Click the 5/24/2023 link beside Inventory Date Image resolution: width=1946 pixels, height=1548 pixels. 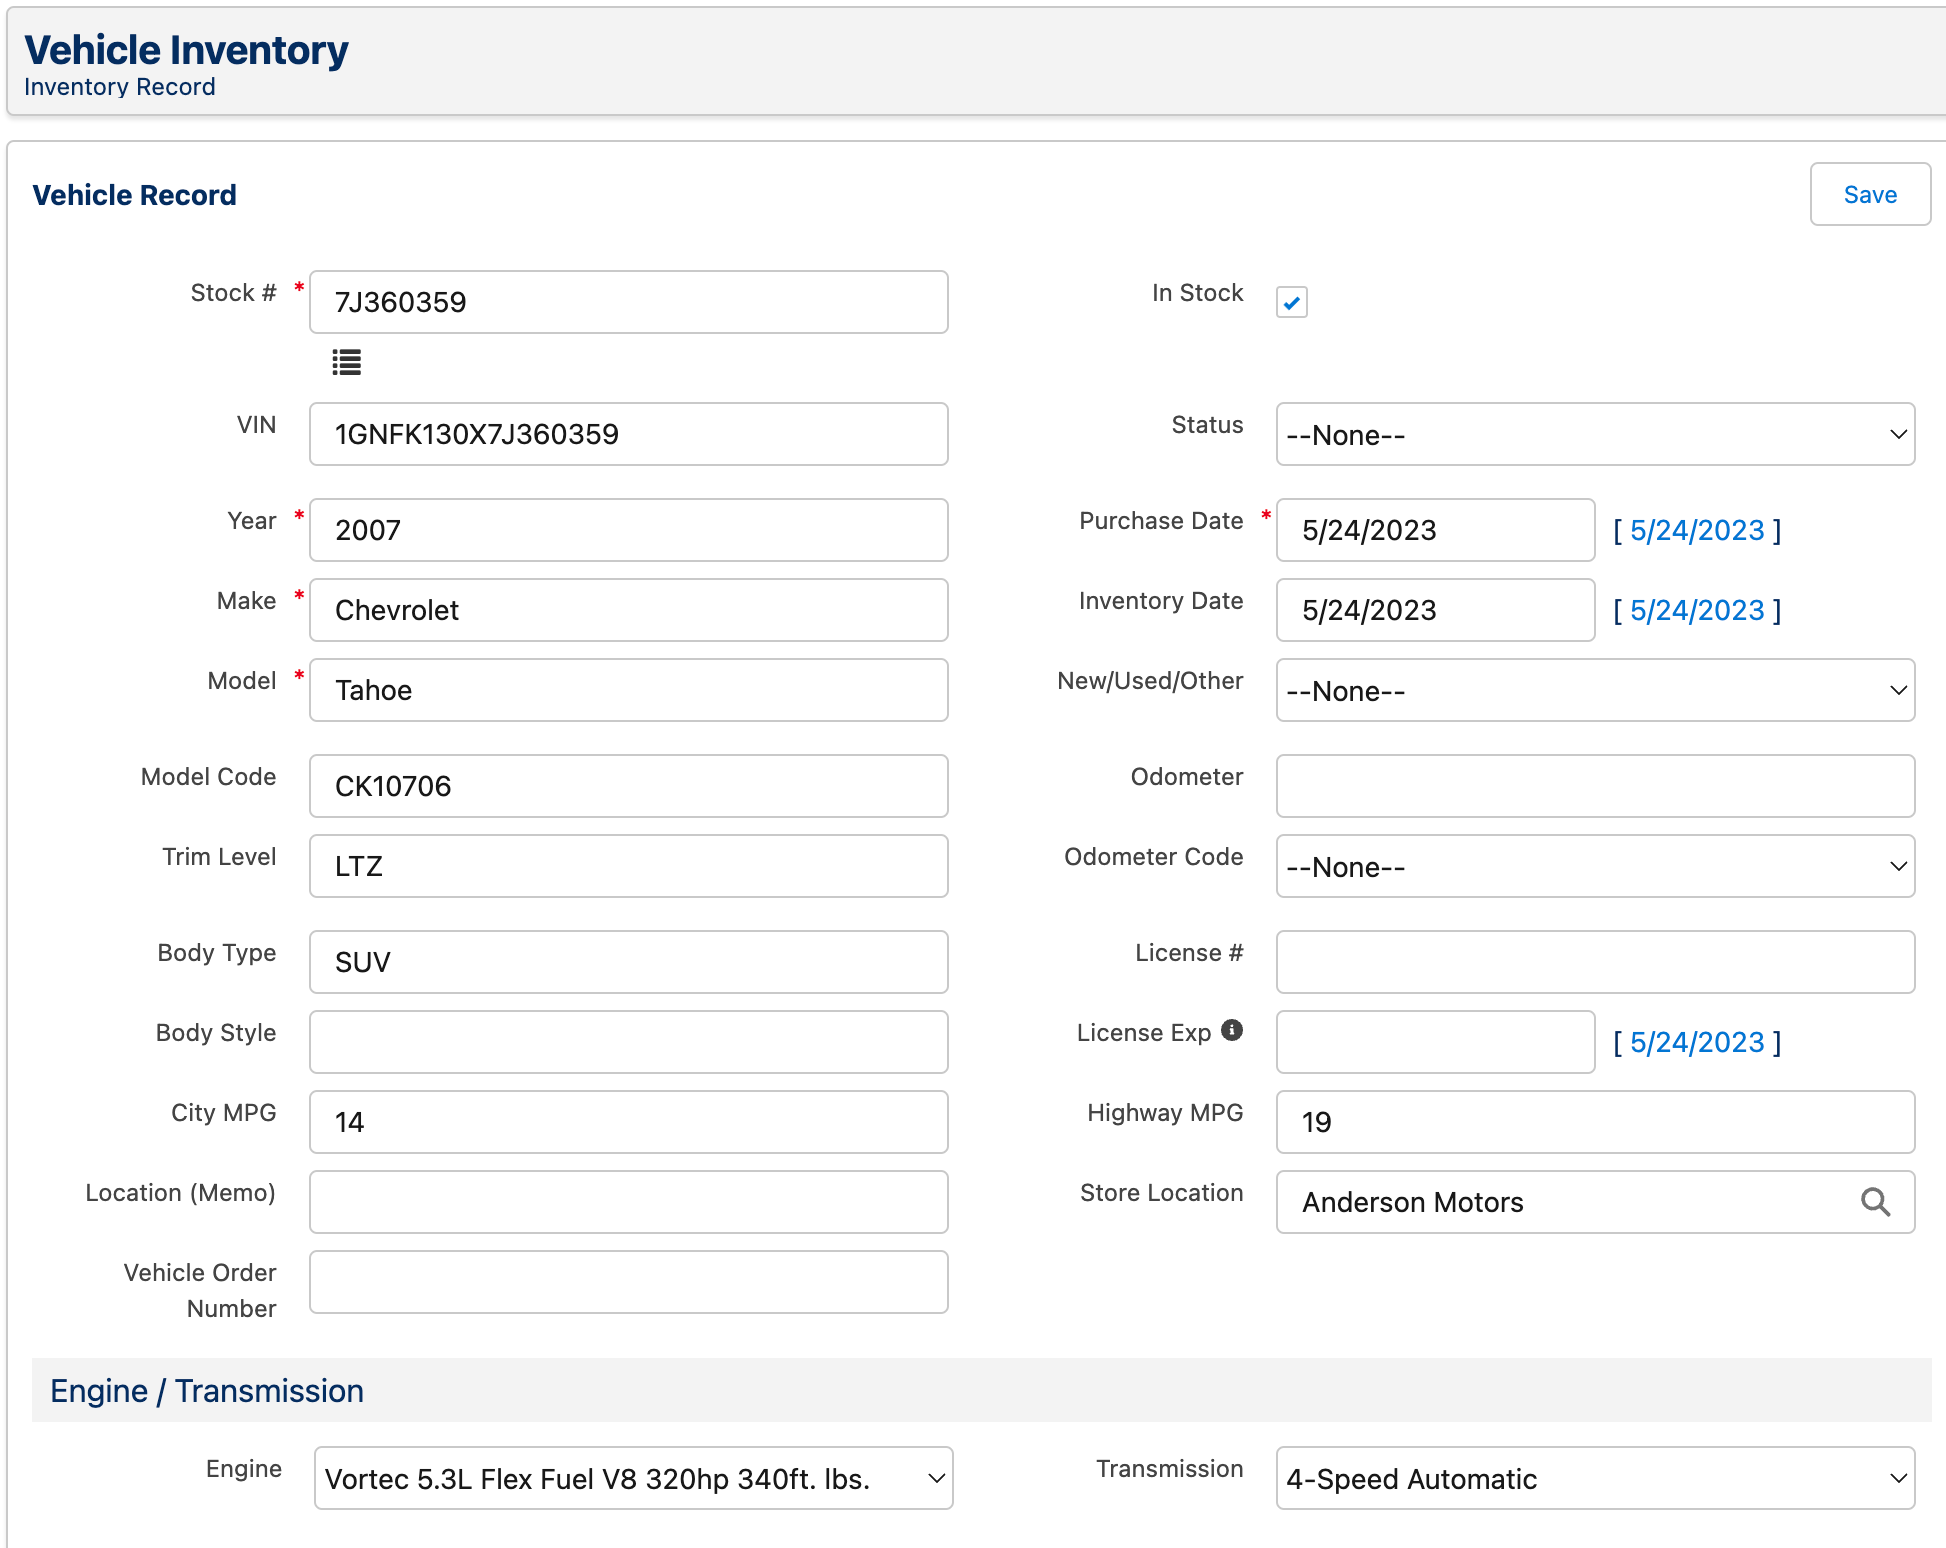[x=1697, y=610]
